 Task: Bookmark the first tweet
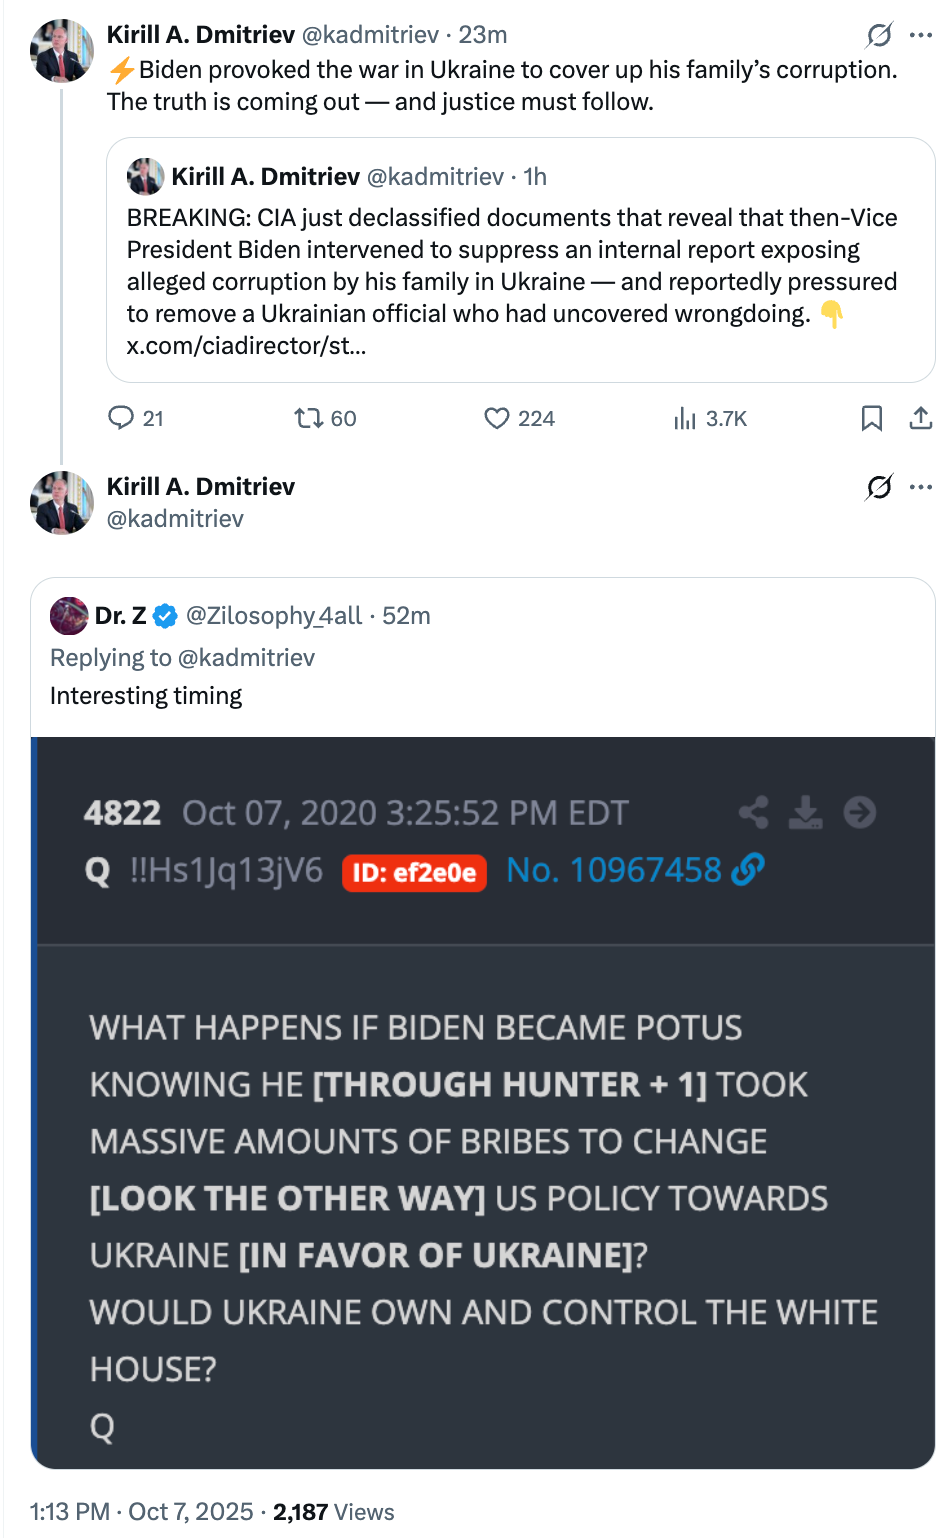(872, 418)
